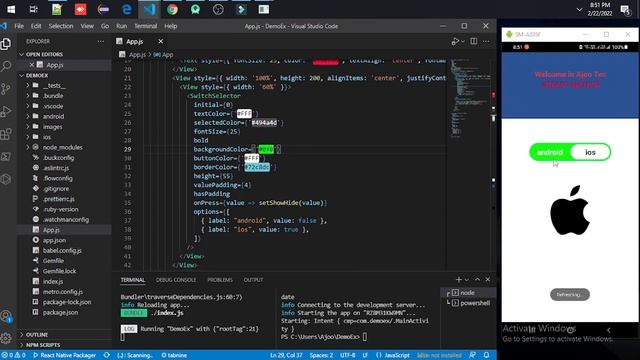Image resolution: width=640 pixels, height=360 pixels.
Task: Select the ios option in switch selector
Action: point(590,152)
